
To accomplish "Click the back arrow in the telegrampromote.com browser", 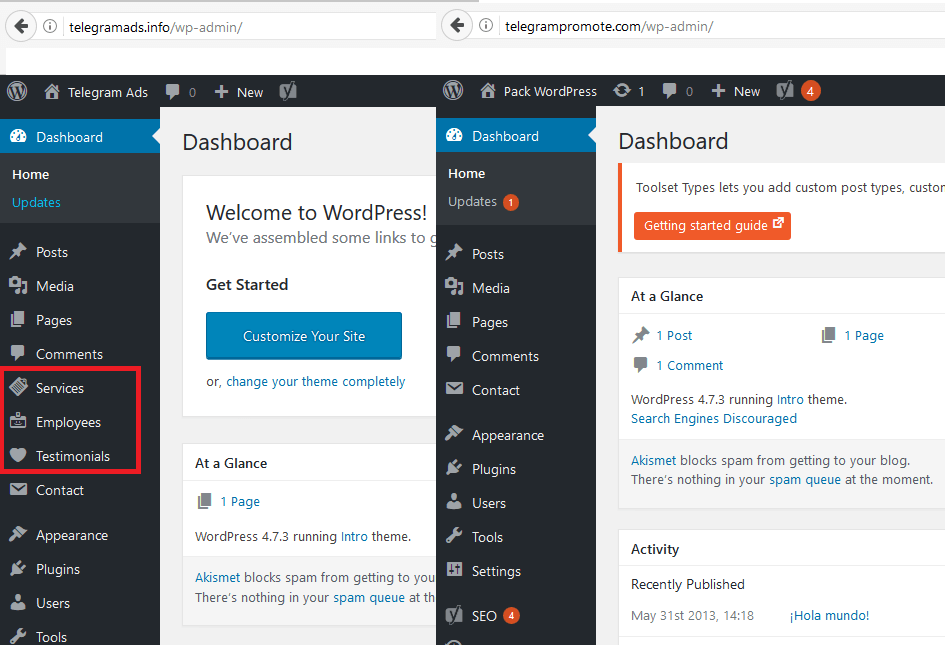I will click(457, 26).
